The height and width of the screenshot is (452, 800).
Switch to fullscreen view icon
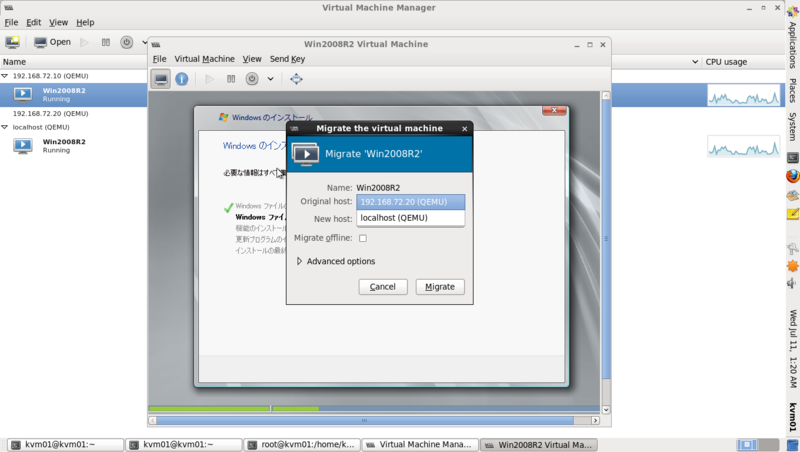coord(296,79)
